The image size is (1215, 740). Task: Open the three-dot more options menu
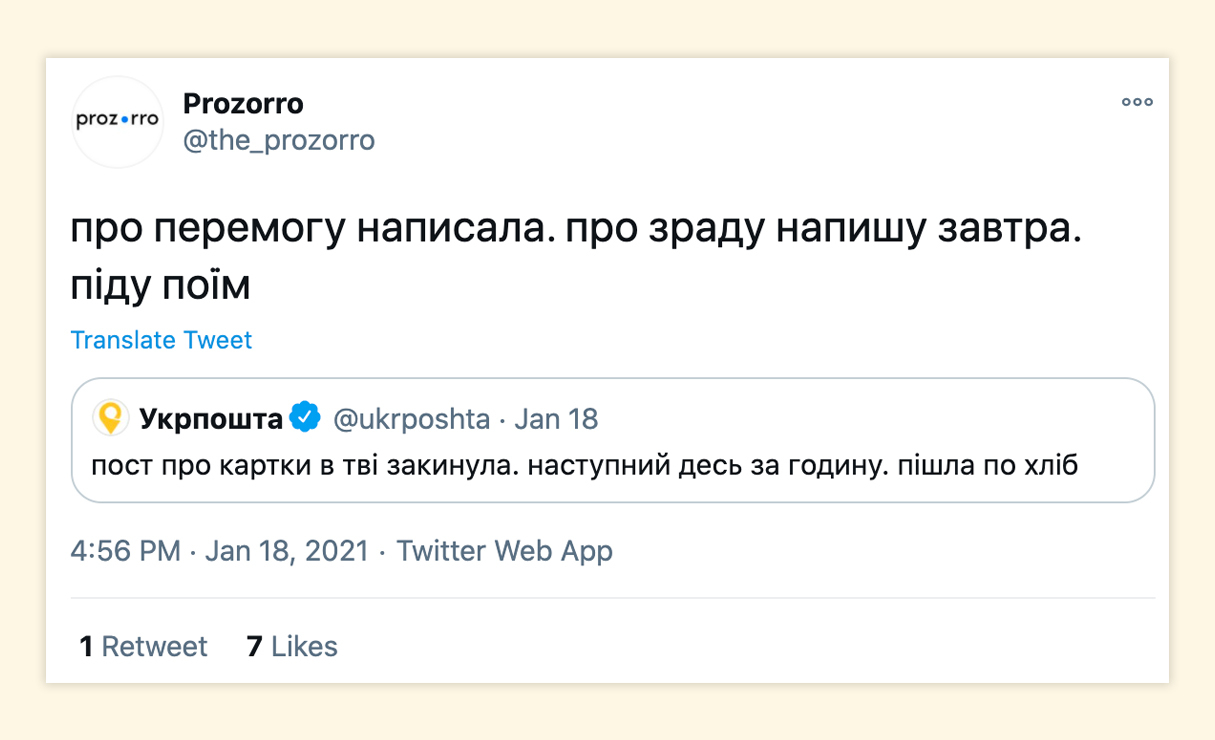[x=1137, y=102]
